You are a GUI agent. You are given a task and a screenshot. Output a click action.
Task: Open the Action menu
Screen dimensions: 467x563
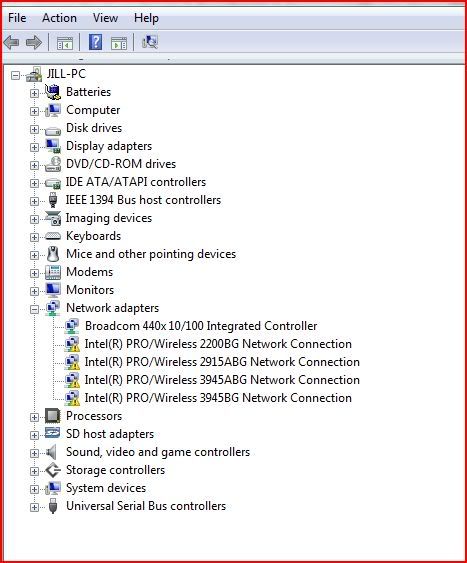coord(60,18)
